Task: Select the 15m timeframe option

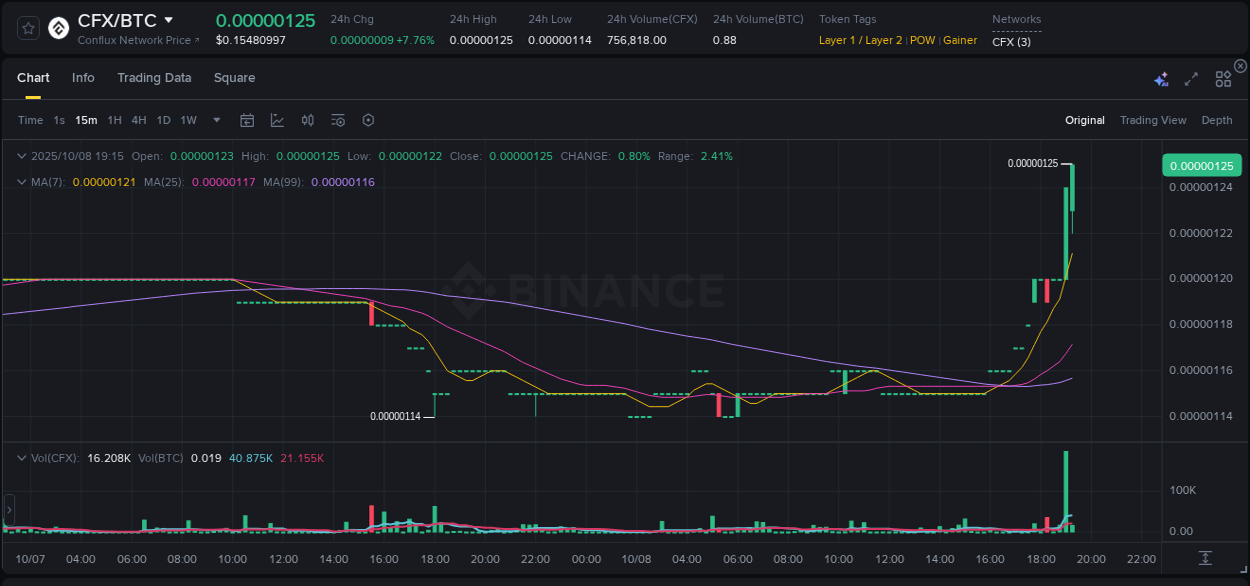Action: [86, 120]
